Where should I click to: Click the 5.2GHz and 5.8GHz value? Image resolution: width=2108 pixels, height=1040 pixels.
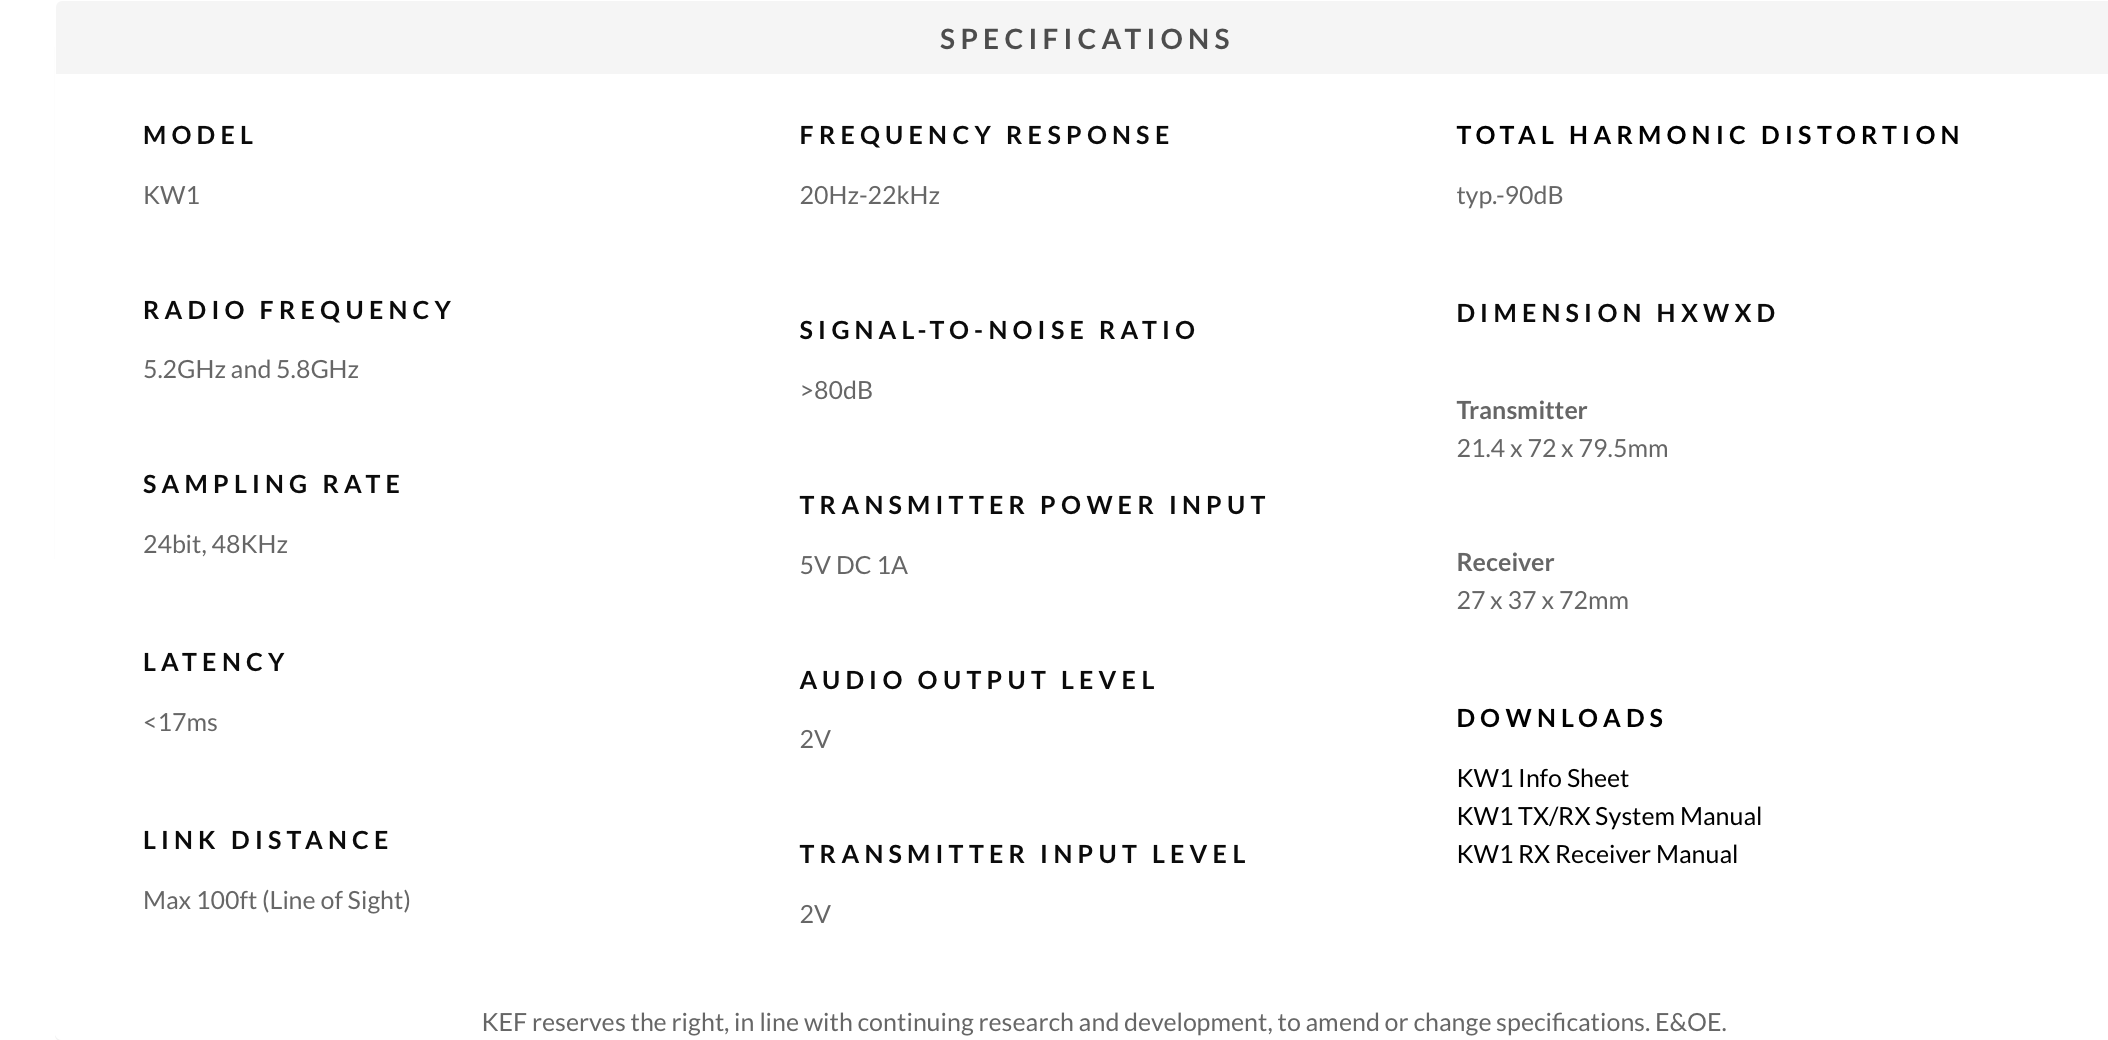point(250,369)
